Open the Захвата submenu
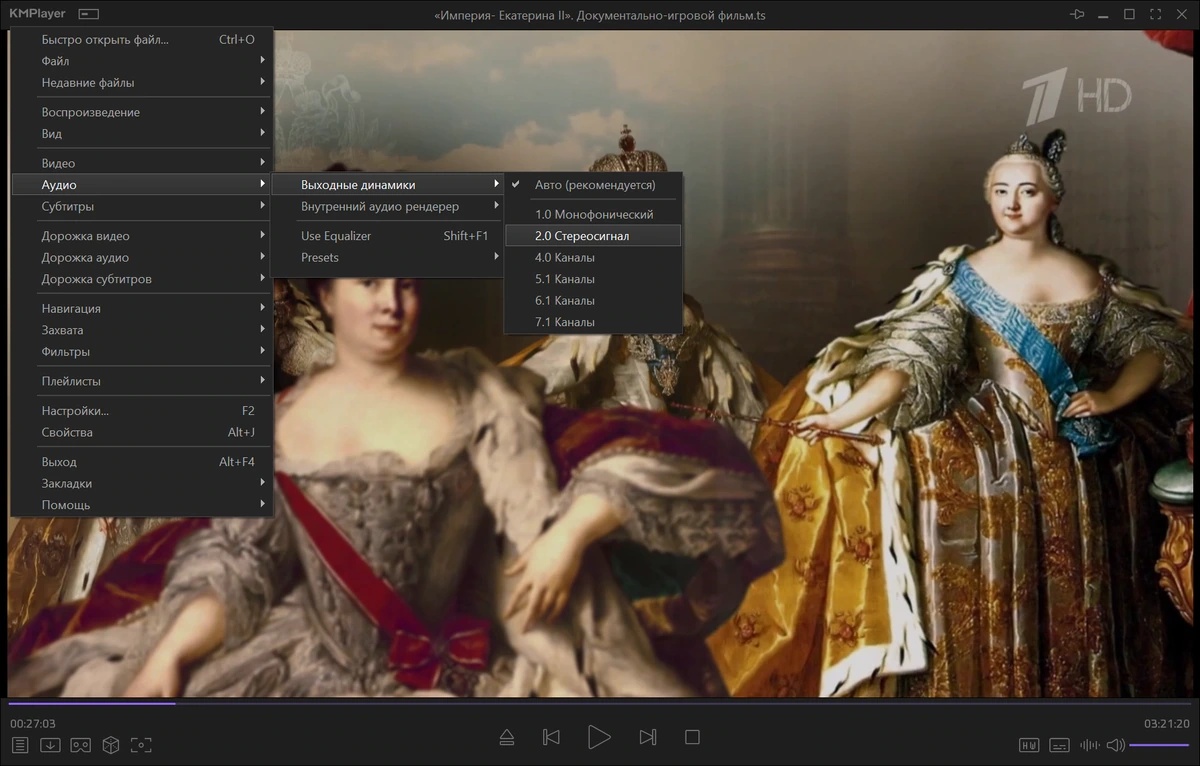Screen dimensions: 1200x766 (x=141, y=330)
